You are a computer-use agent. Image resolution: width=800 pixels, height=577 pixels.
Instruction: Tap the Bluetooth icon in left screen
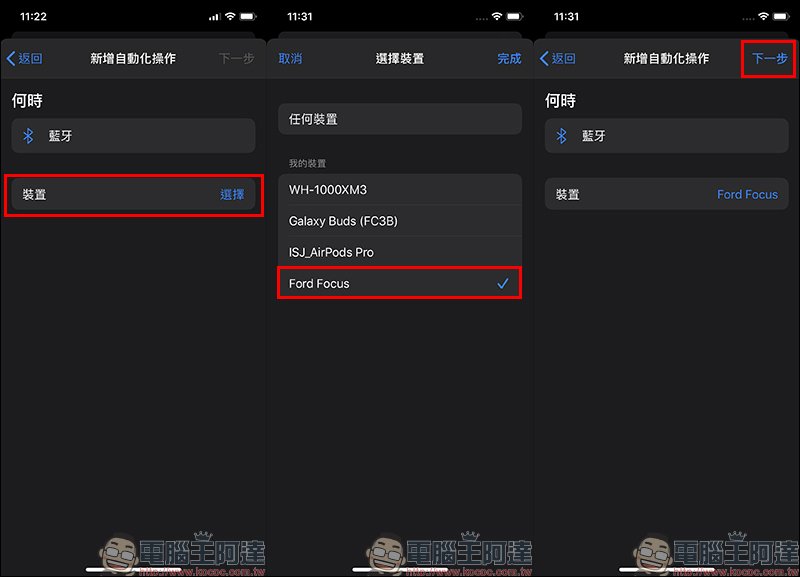tap(28, 136)
